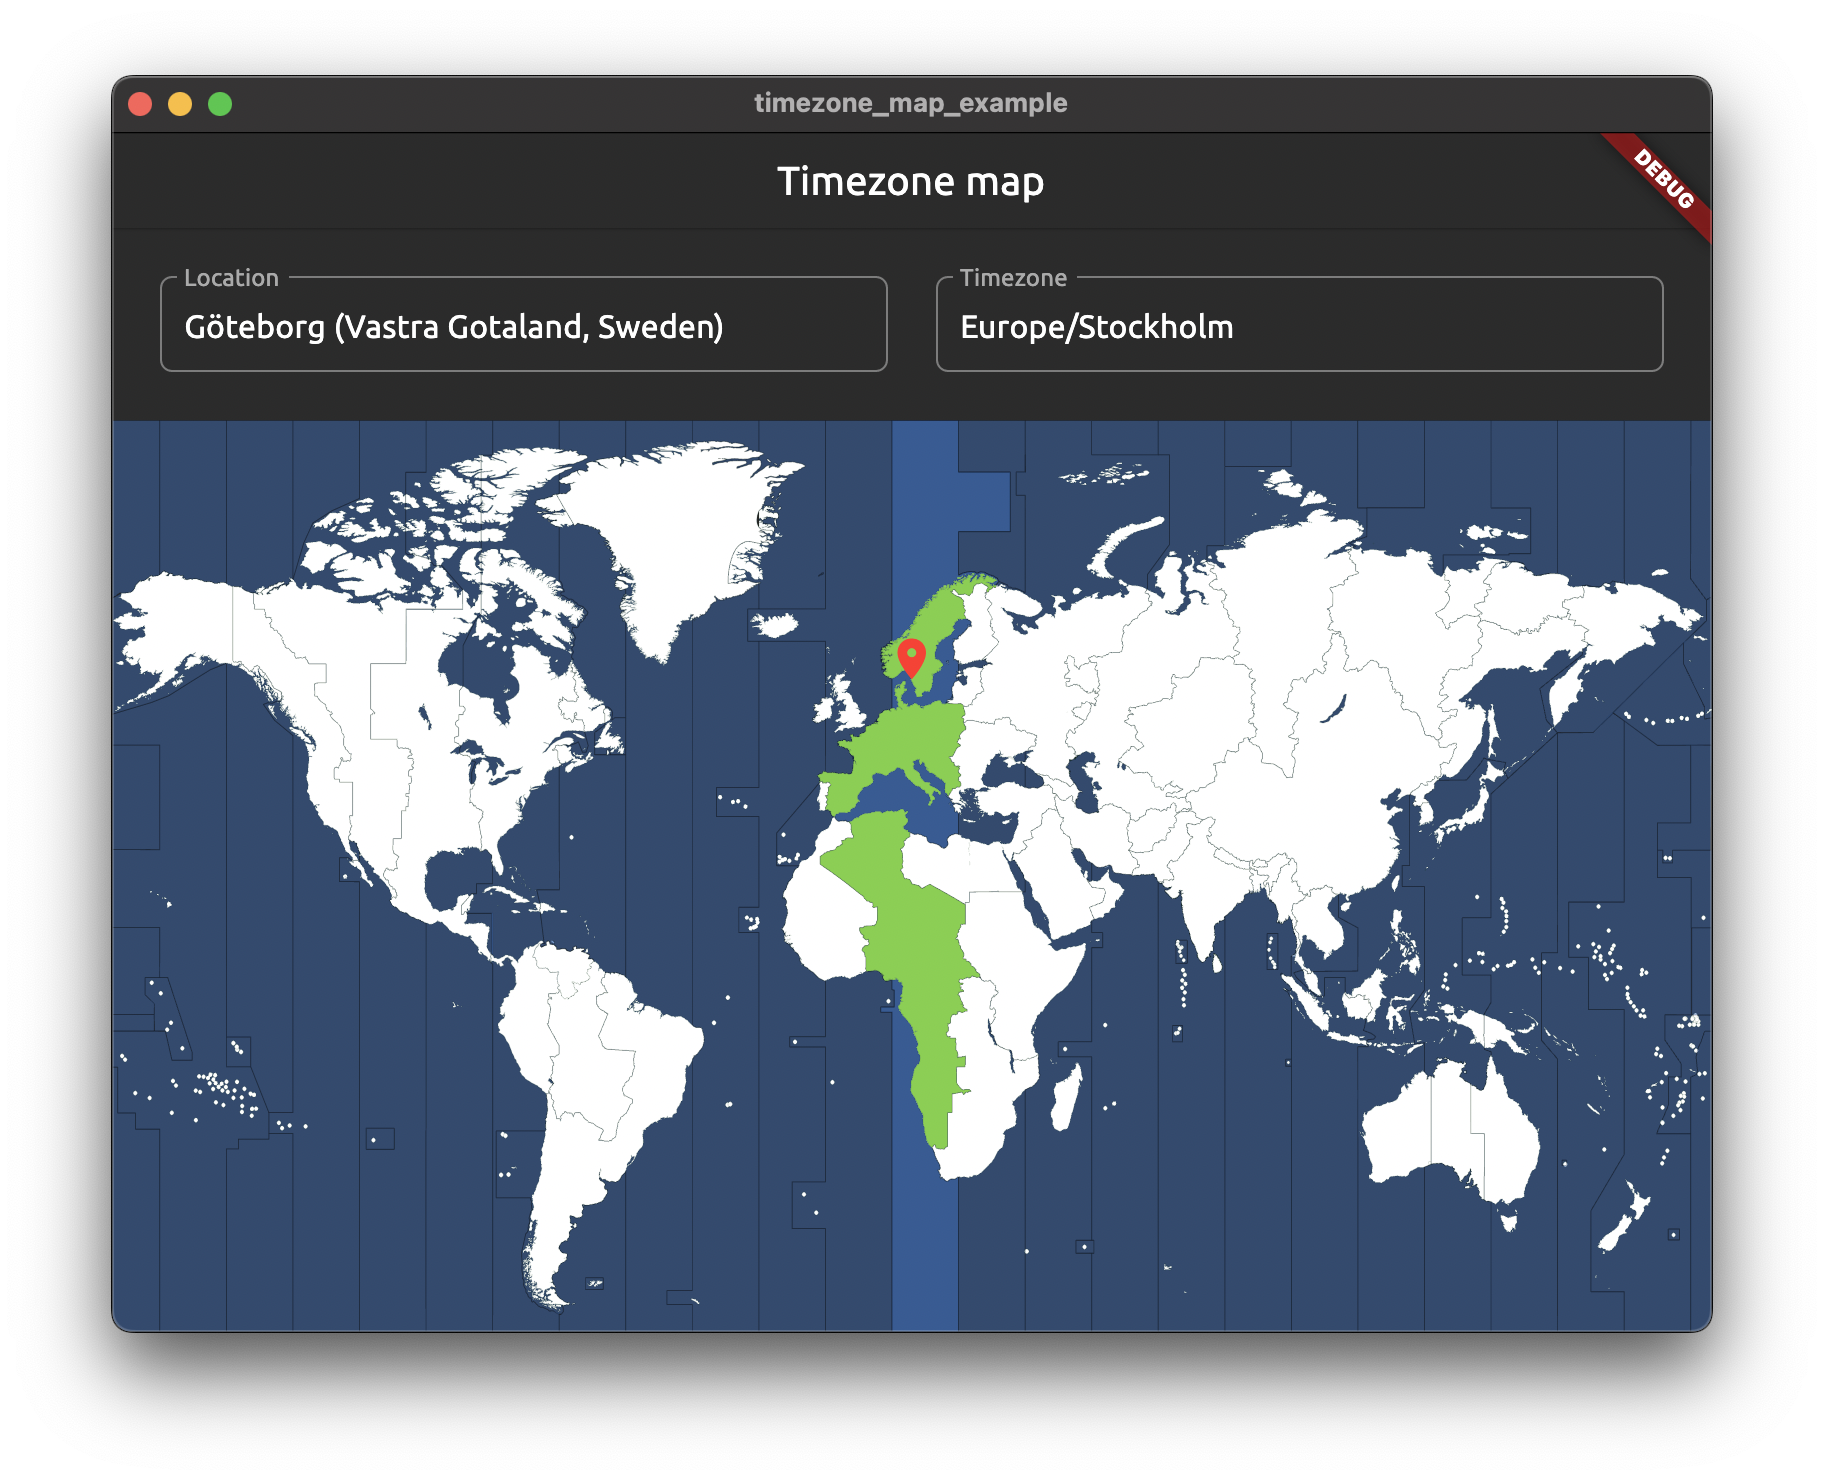Click the green zoom traffic-light button
Image resolution: width=1824 pixels, height=1480 pixels.
[x=219, y=103]
